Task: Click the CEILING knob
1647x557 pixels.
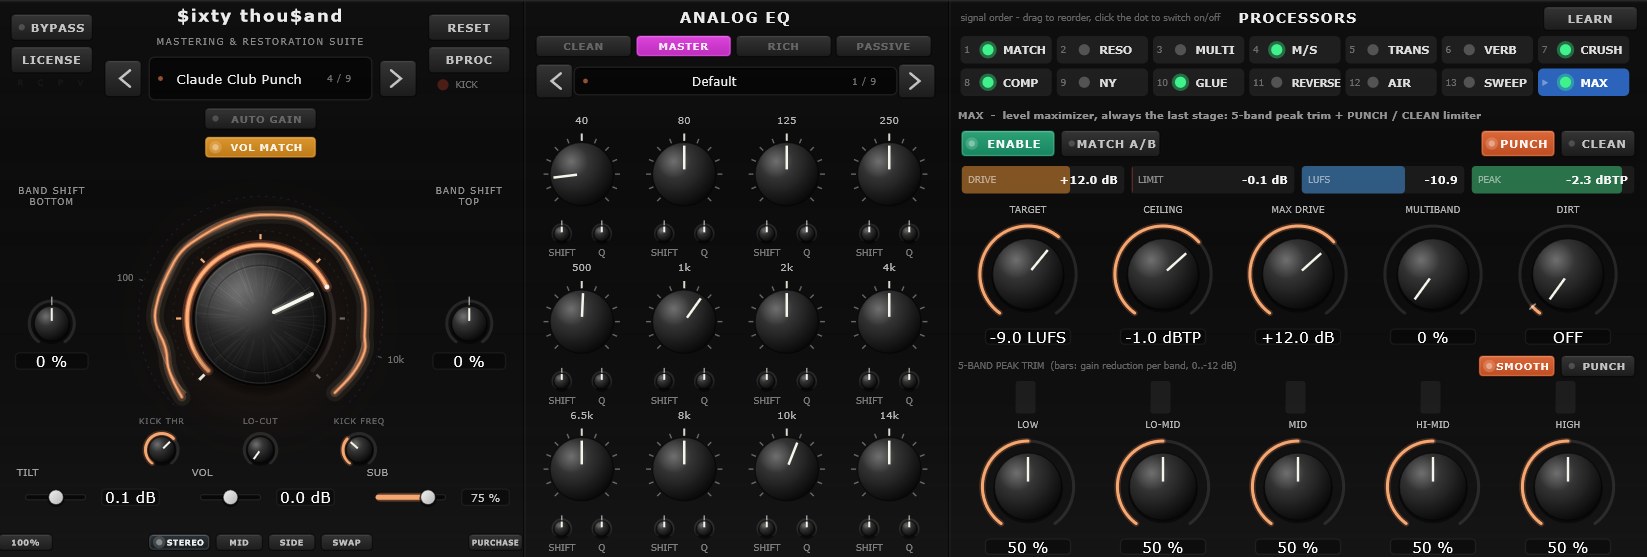Action: (x=1163, y=273)
